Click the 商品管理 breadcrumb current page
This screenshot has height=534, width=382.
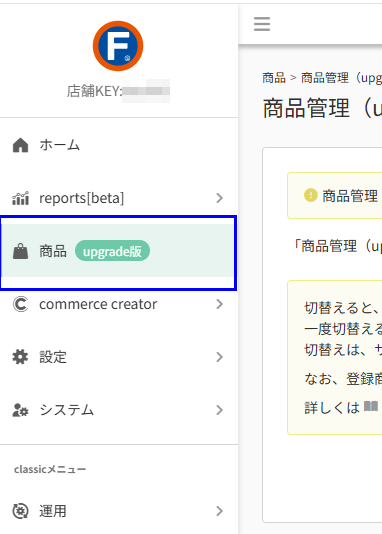[x=341, y=78]
